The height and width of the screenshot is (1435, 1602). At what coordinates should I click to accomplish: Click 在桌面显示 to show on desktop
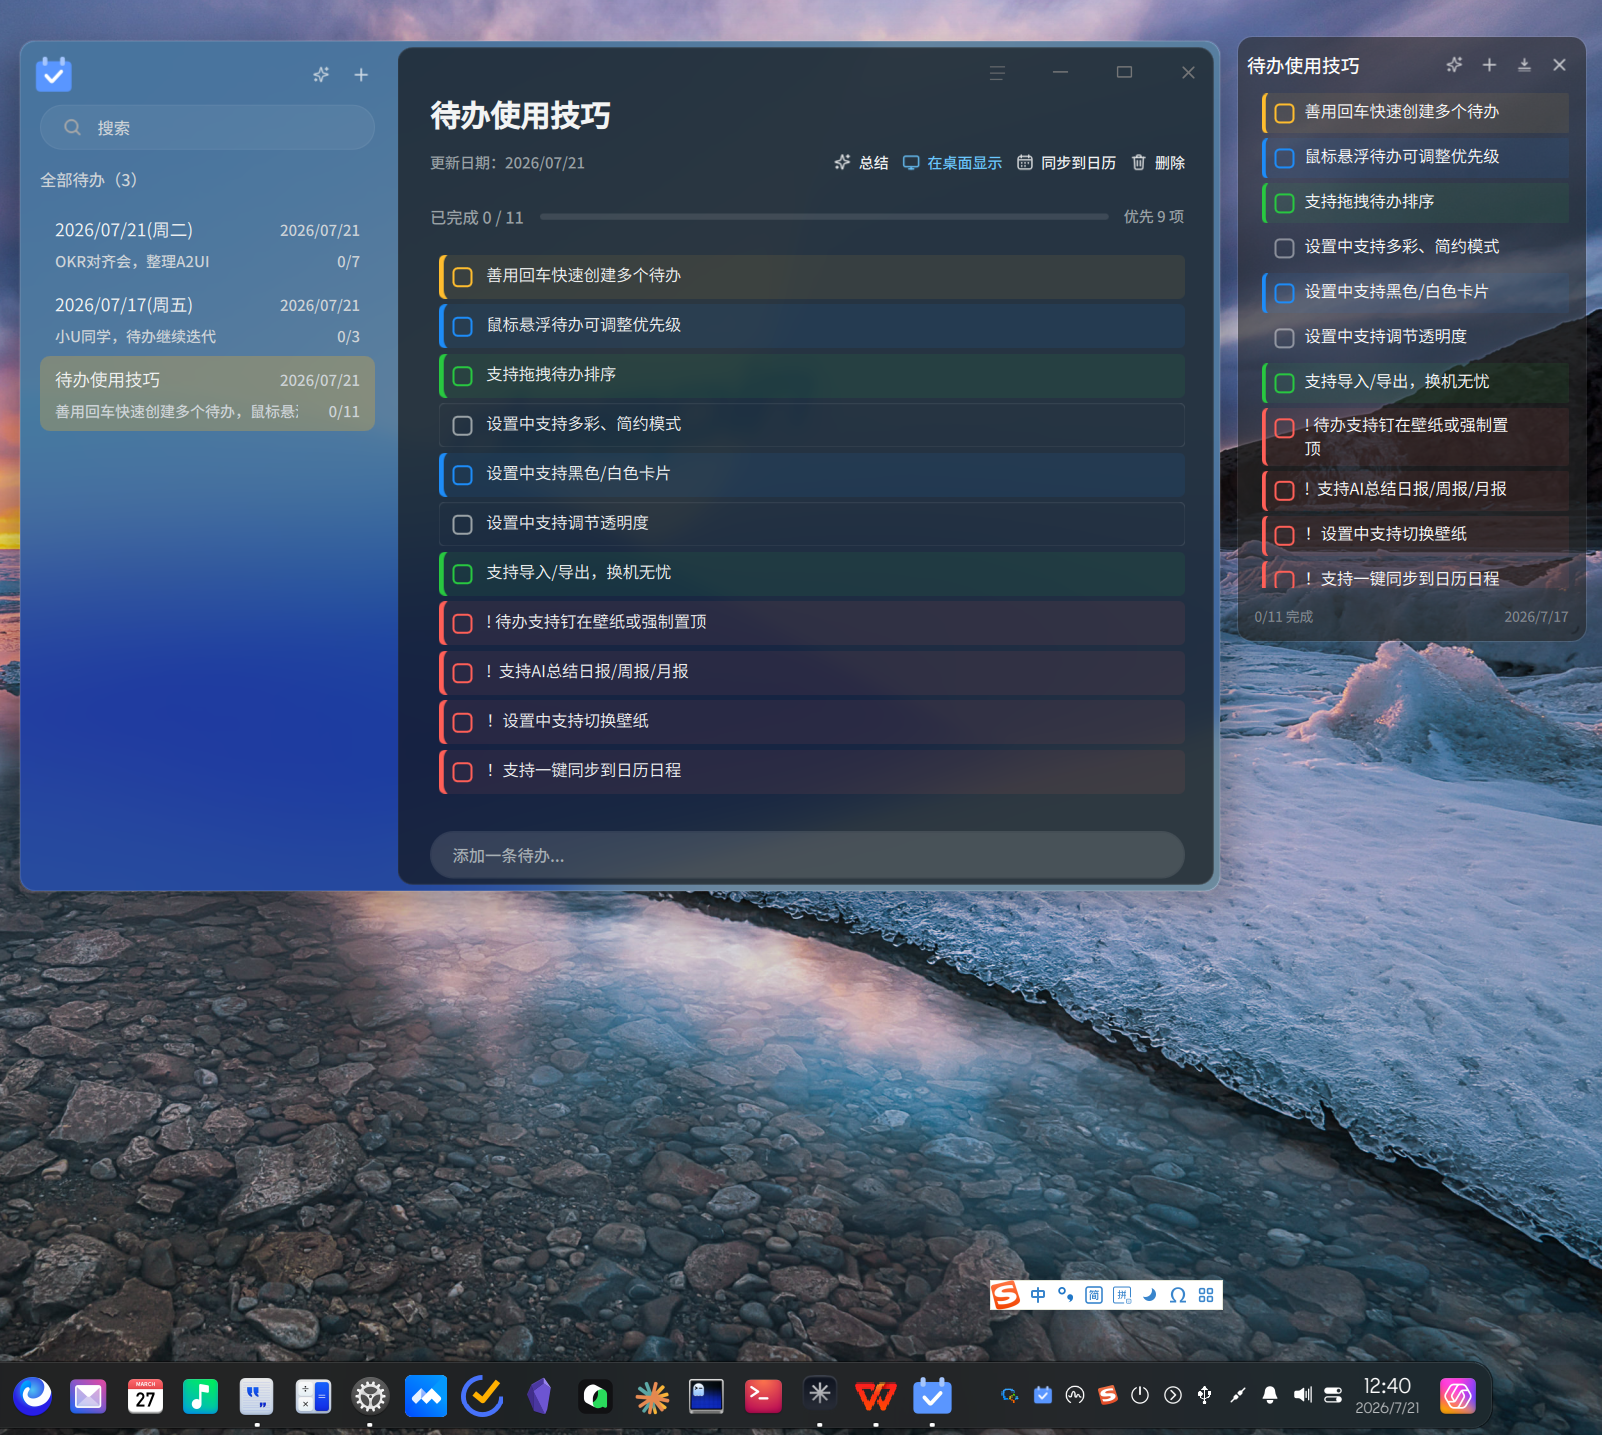pos(952,163)
